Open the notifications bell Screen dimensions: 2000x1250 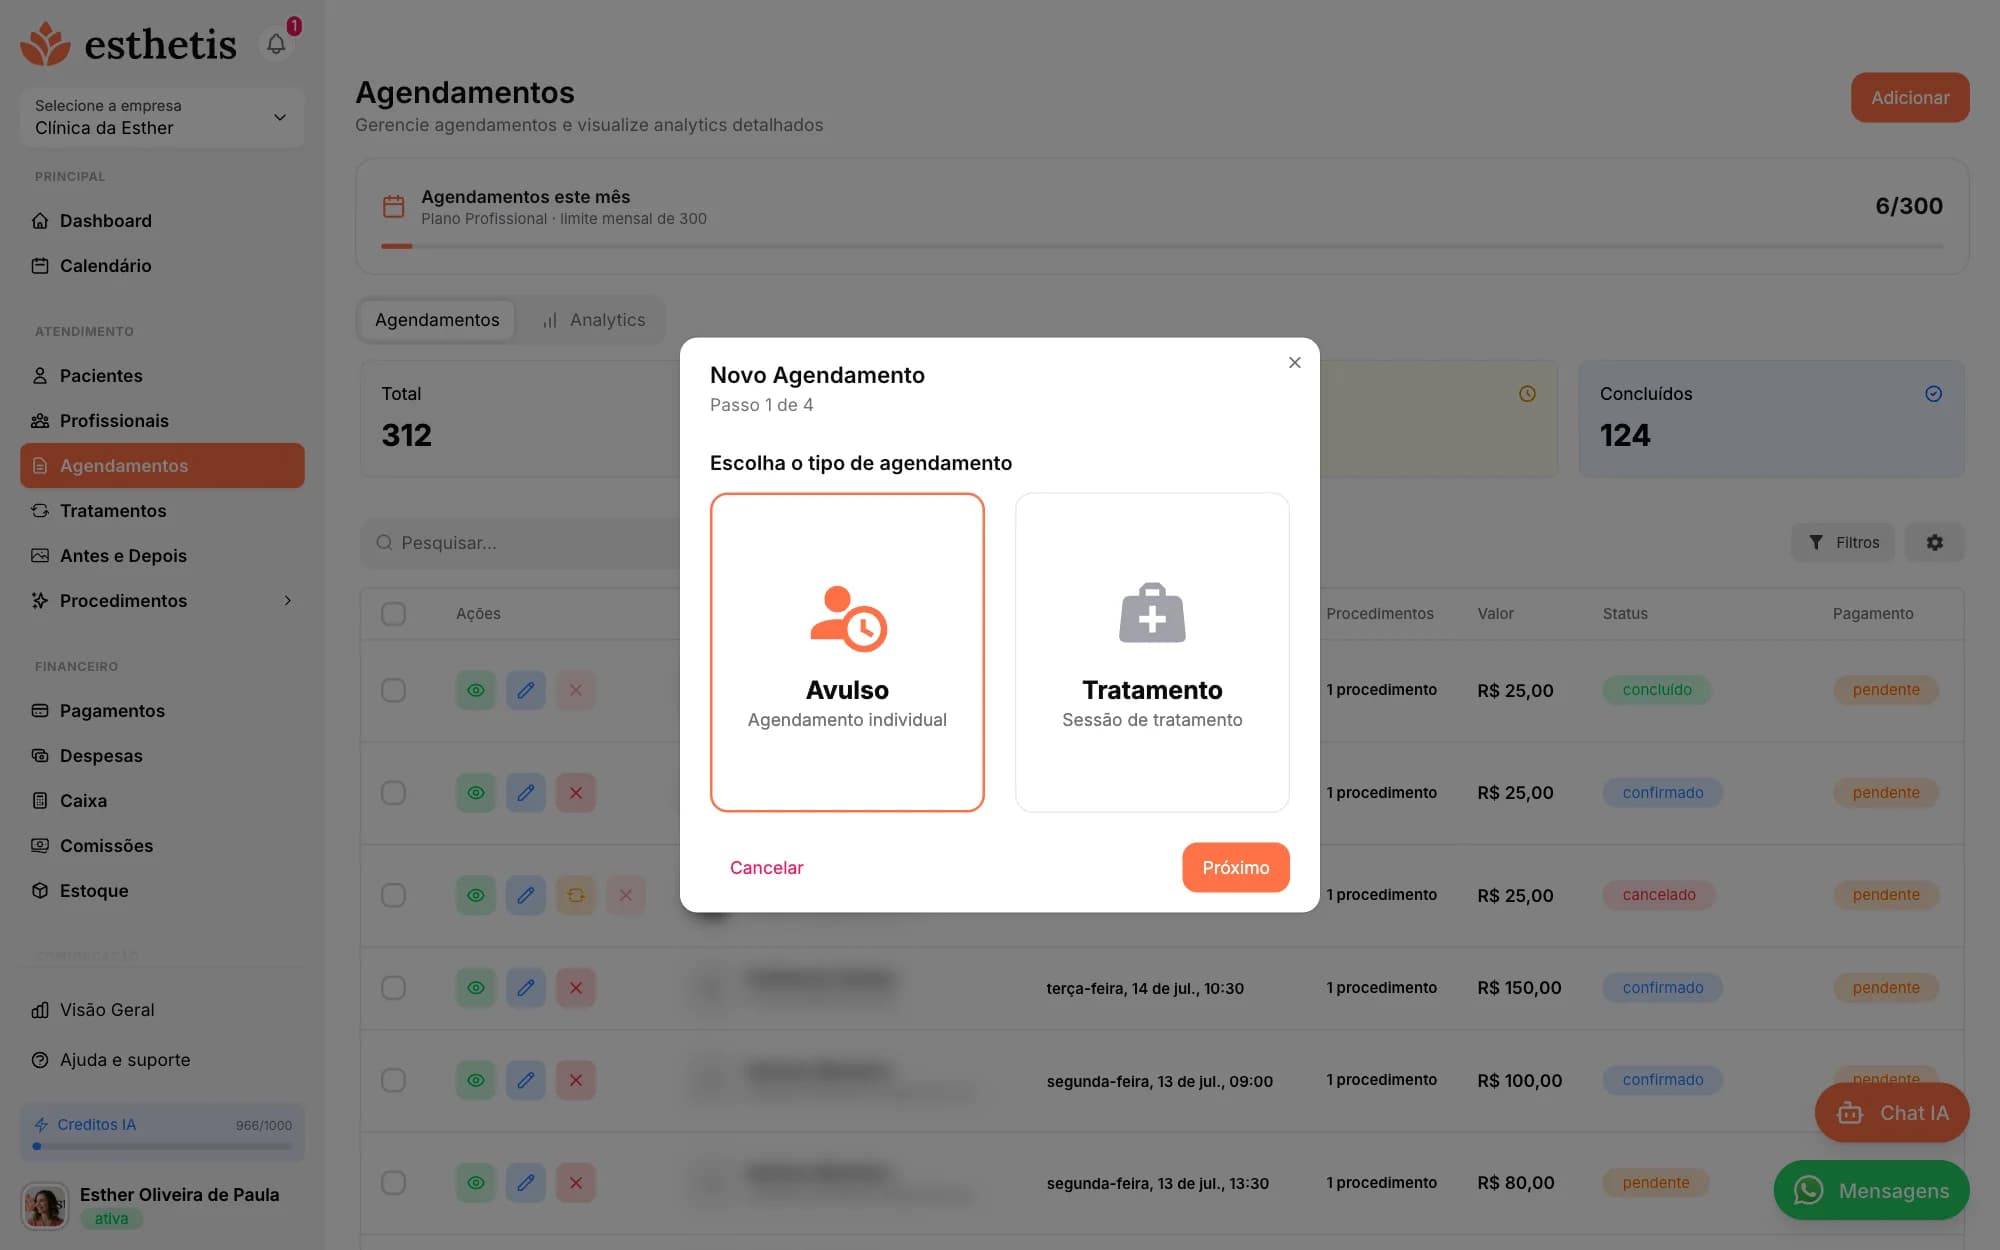(x=276, y=44)
